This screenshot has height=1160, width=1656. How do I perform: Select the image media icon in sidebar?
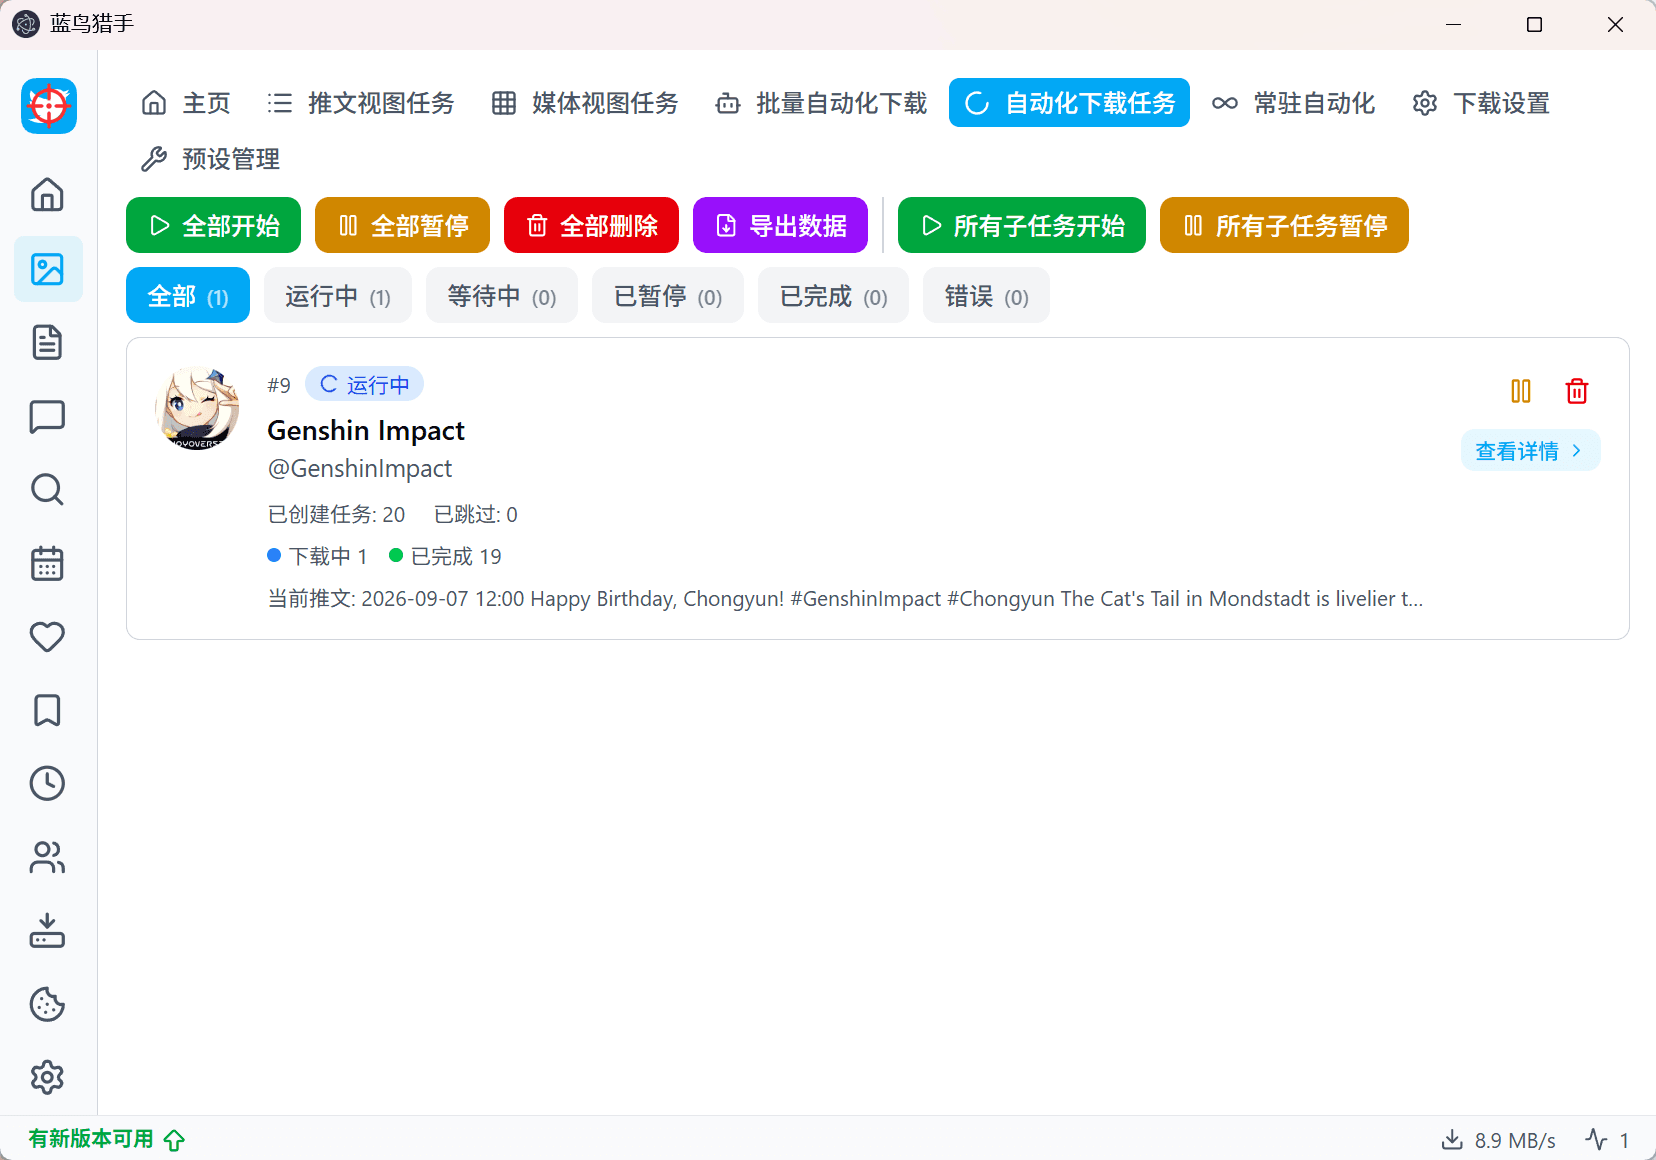[x=47, y=269]
